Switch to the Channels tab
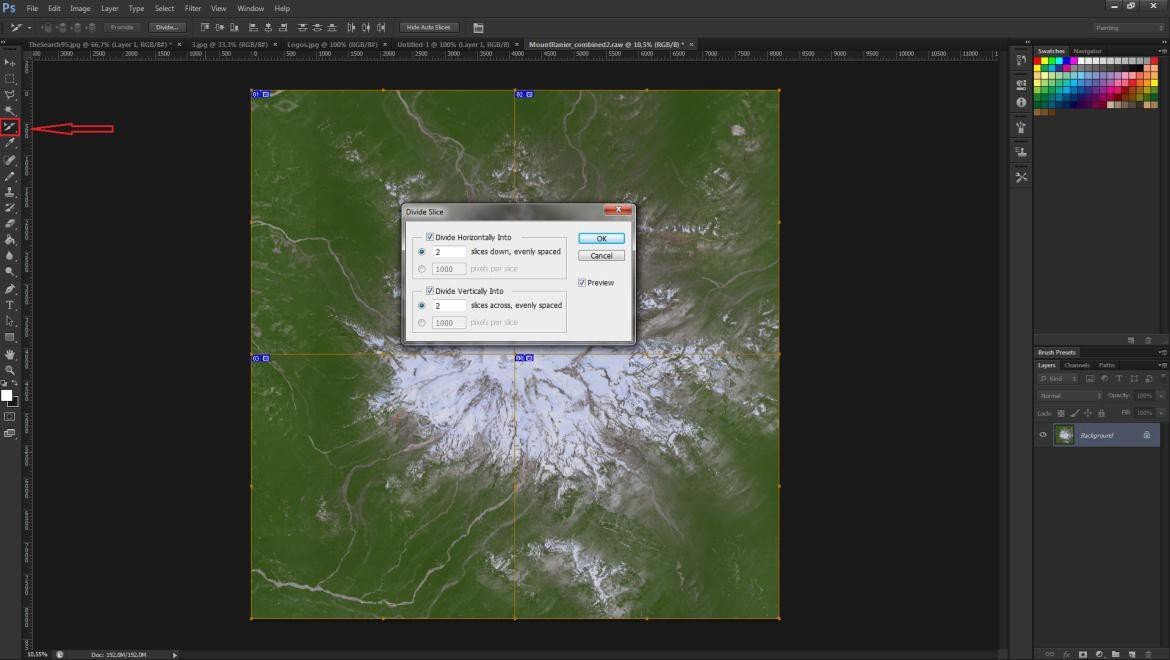The width and height of the screenshot is (1170, 660). point(1077,365)
